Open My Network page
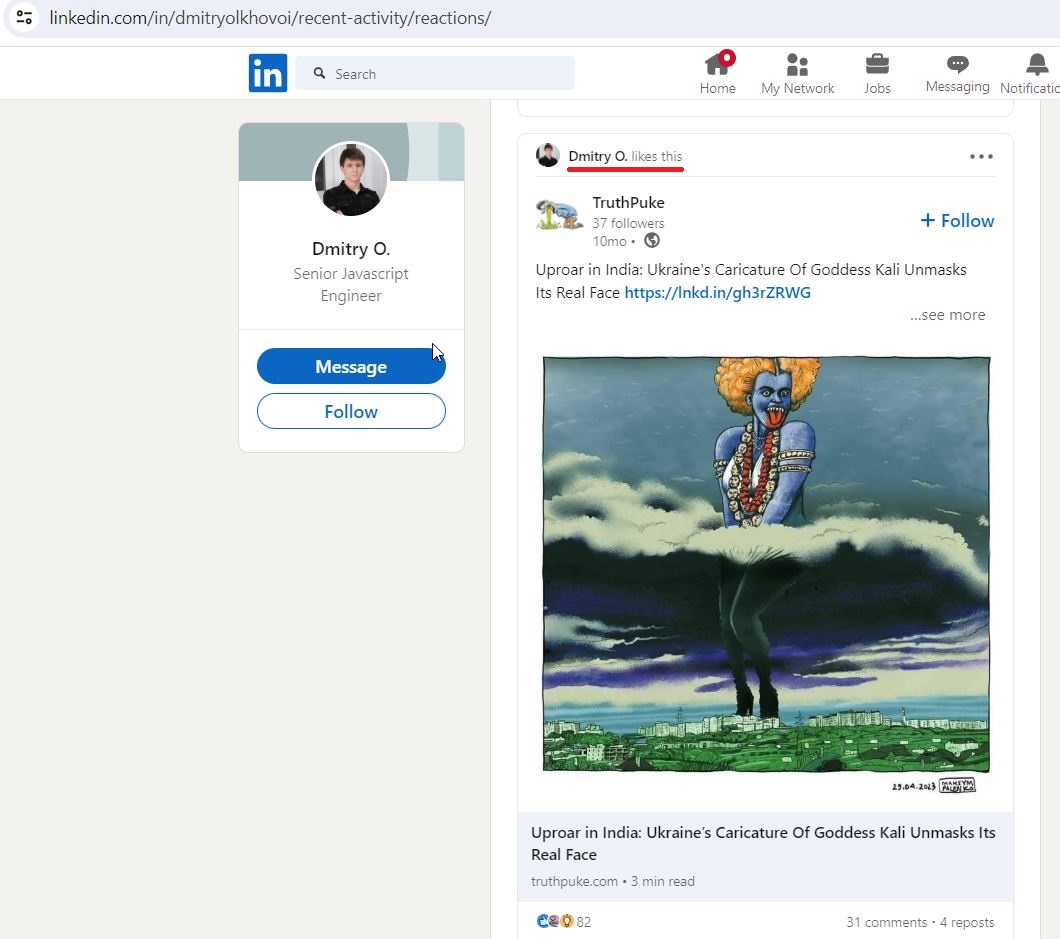The width and height of the screenshot is (1060, 939). tap(798, 73)
